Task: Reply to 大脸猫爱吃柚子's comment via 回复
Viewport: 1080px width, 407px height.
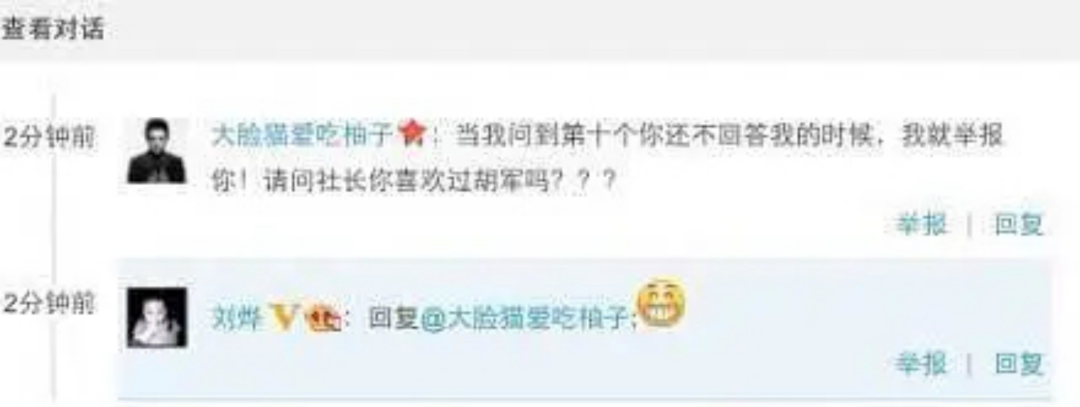Action: coord(1019,225)
